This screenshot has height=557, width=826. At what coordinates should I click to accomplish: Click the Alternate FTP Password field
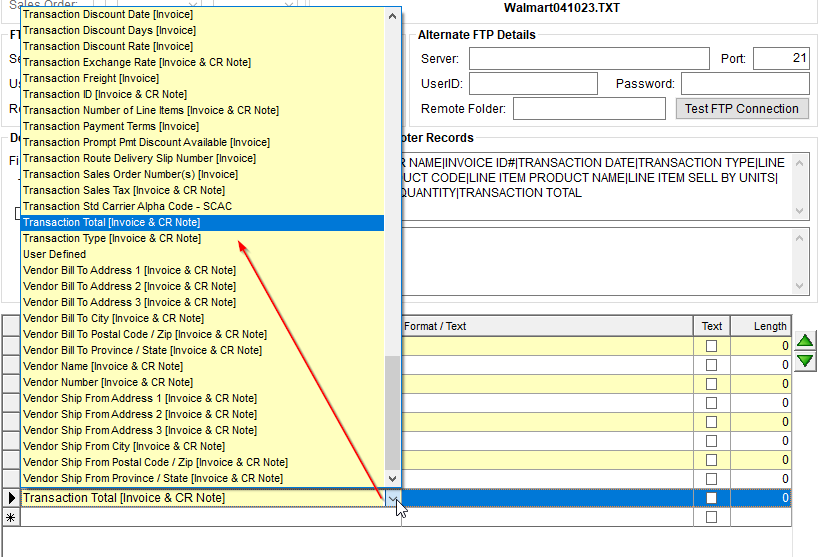(745, 83)
